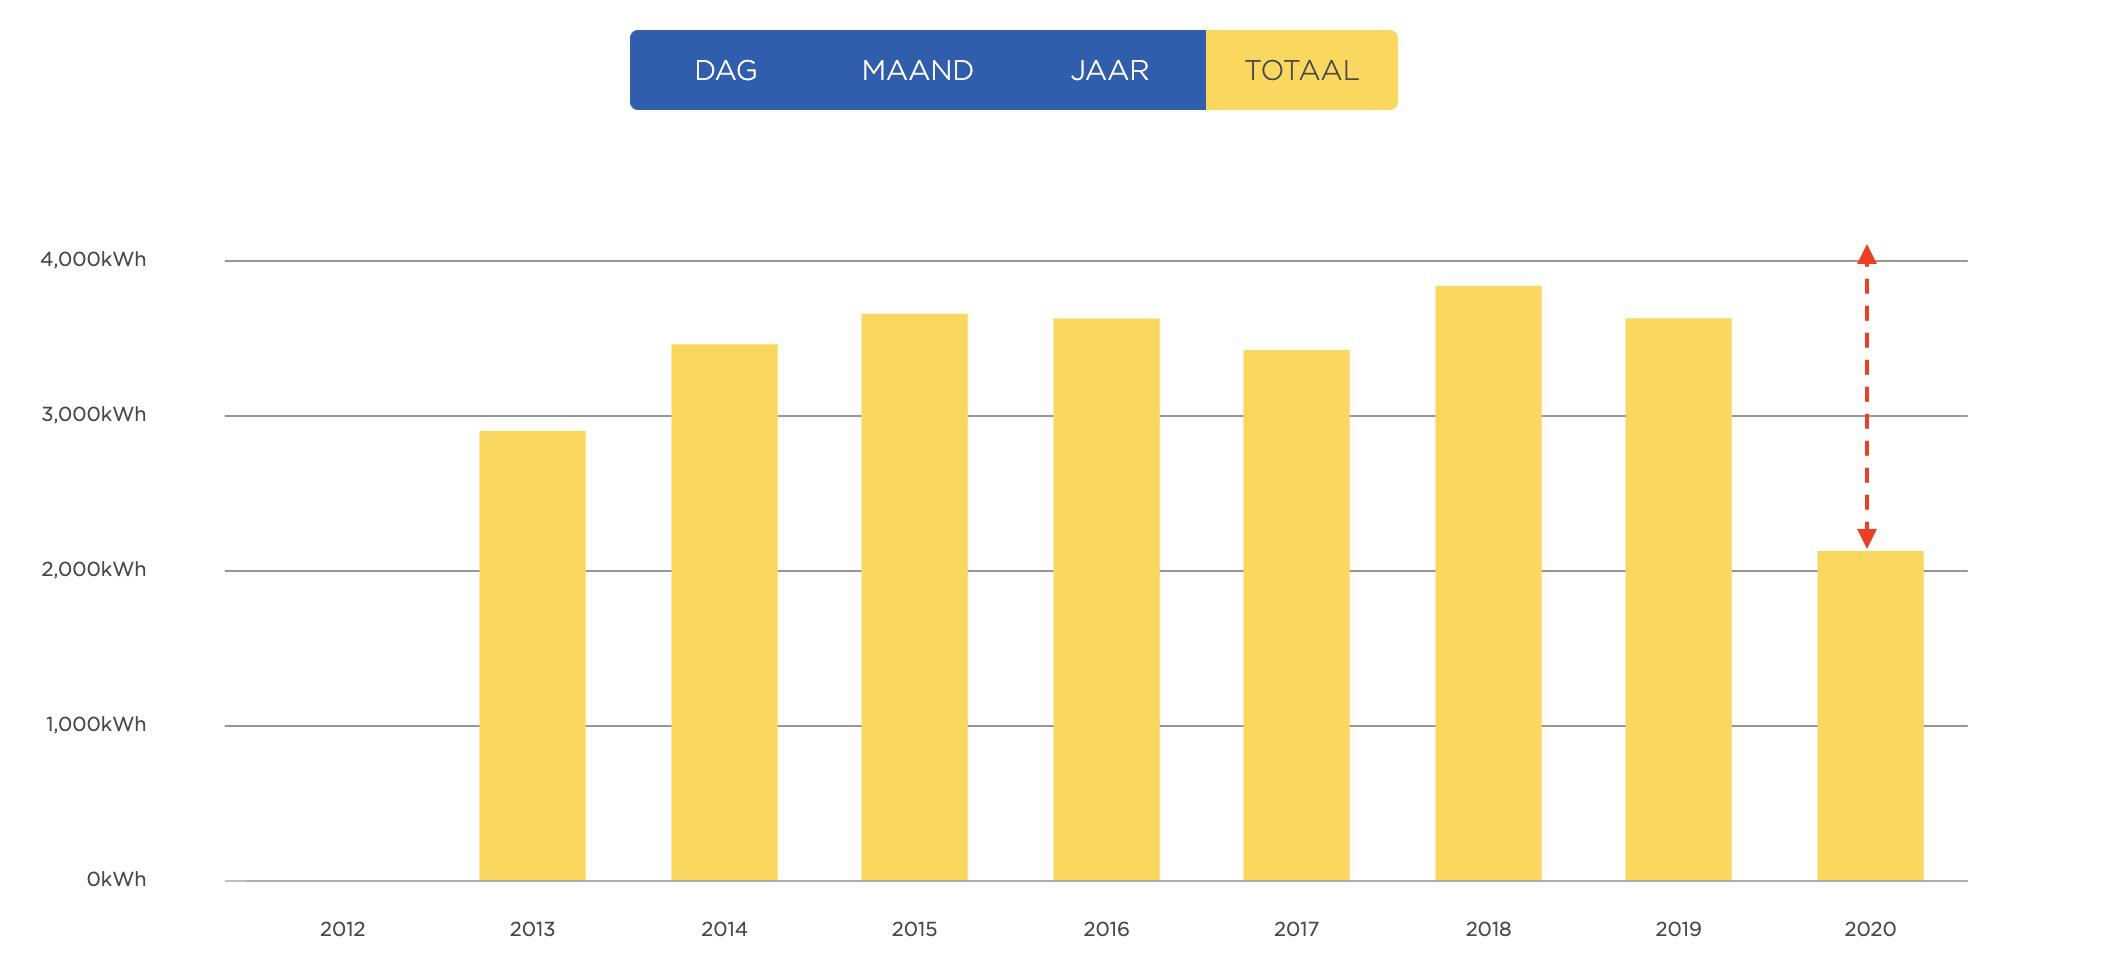Click the 2012 x-axis label
Viewport: 2124px width, 966px height.
pyautogui.click(x=342, y=929)
